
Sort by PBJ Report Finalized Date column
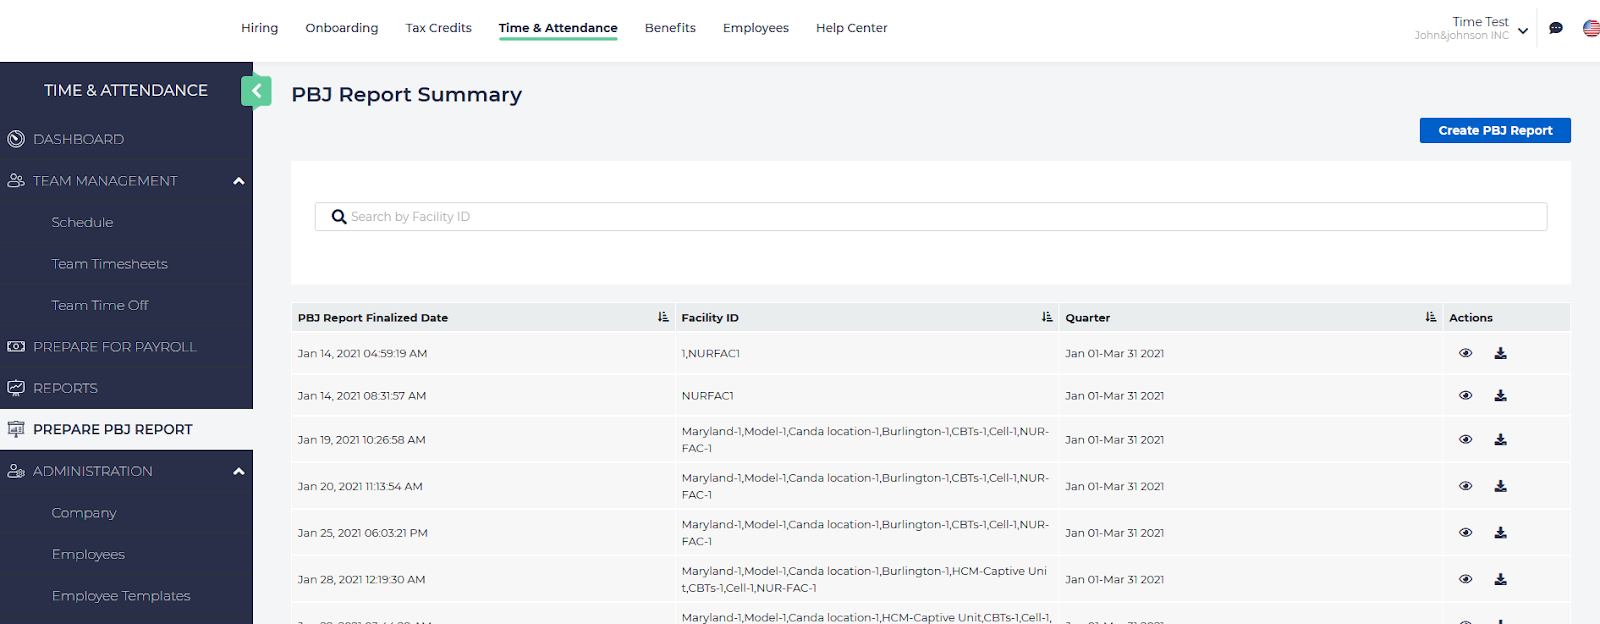click(662, 317)
